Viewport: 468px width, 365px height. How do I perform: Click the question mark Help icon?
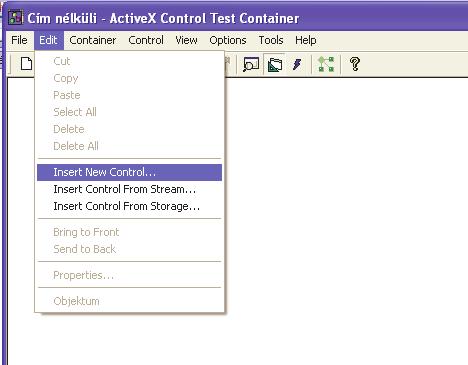point(355,64)
